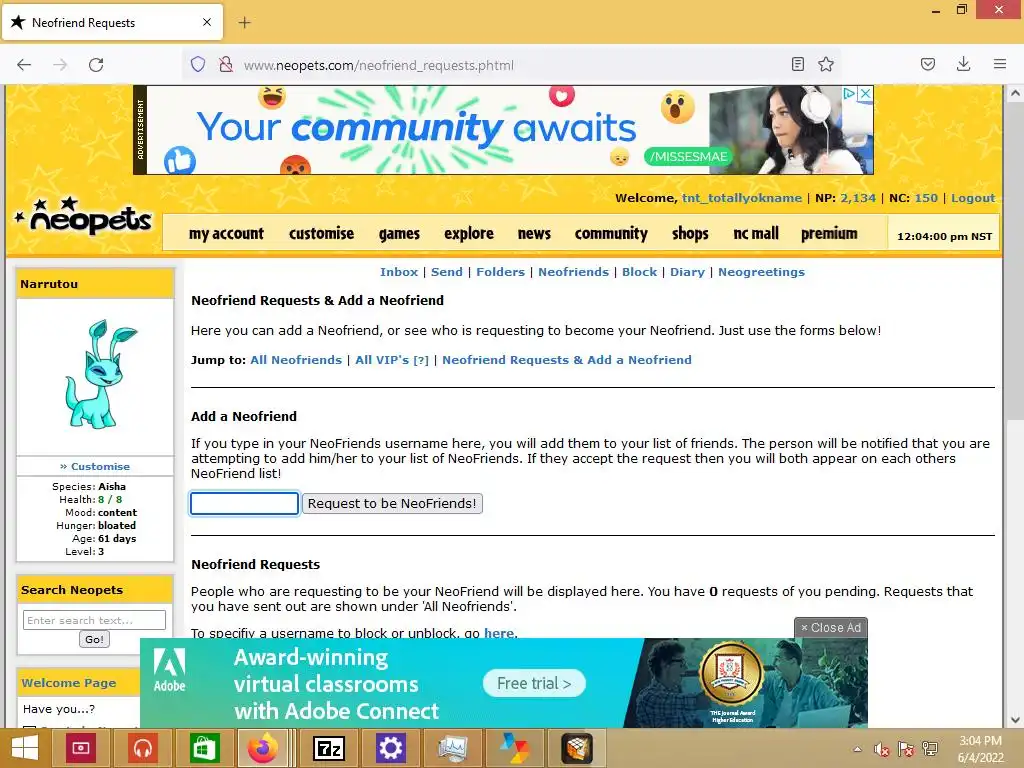Go back with the browser back arrow
Viewport: 1024px width, 768px height.
click(x=24, y=65)
